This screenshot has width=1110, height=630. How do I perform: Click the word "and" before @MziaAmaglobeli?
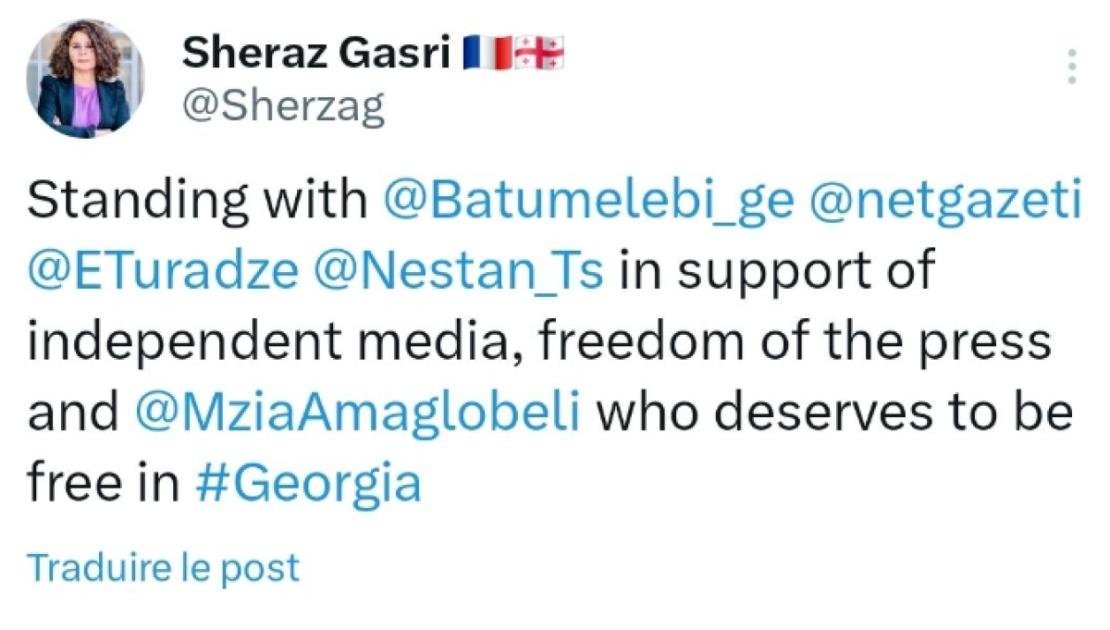click(x=73, y=413)
